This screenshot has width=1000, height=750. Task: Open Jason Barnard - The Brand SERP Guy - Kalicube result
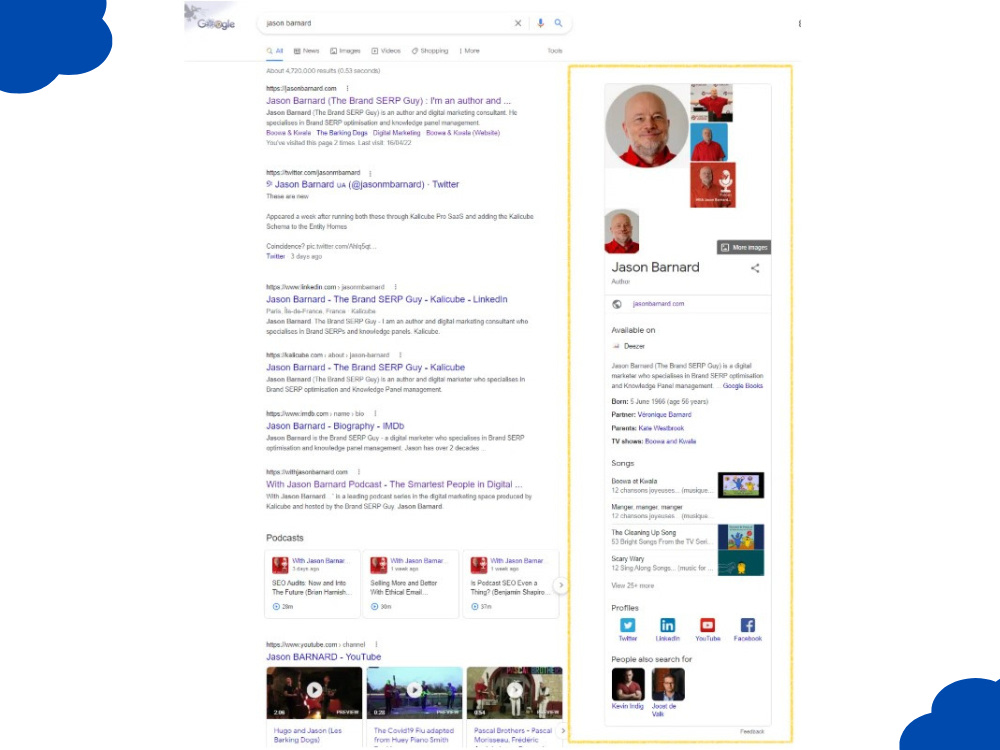365,367
